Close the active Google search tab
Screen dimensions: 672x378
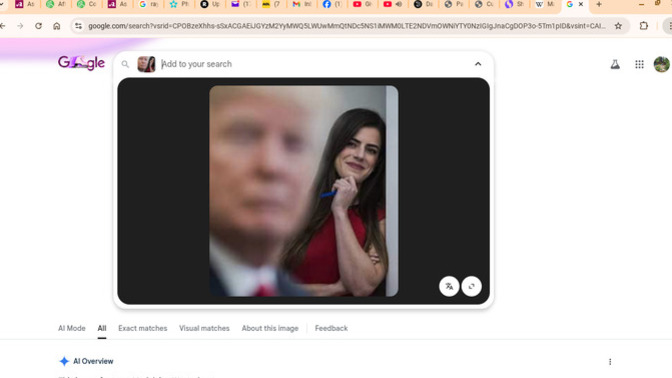coord(581,4)
